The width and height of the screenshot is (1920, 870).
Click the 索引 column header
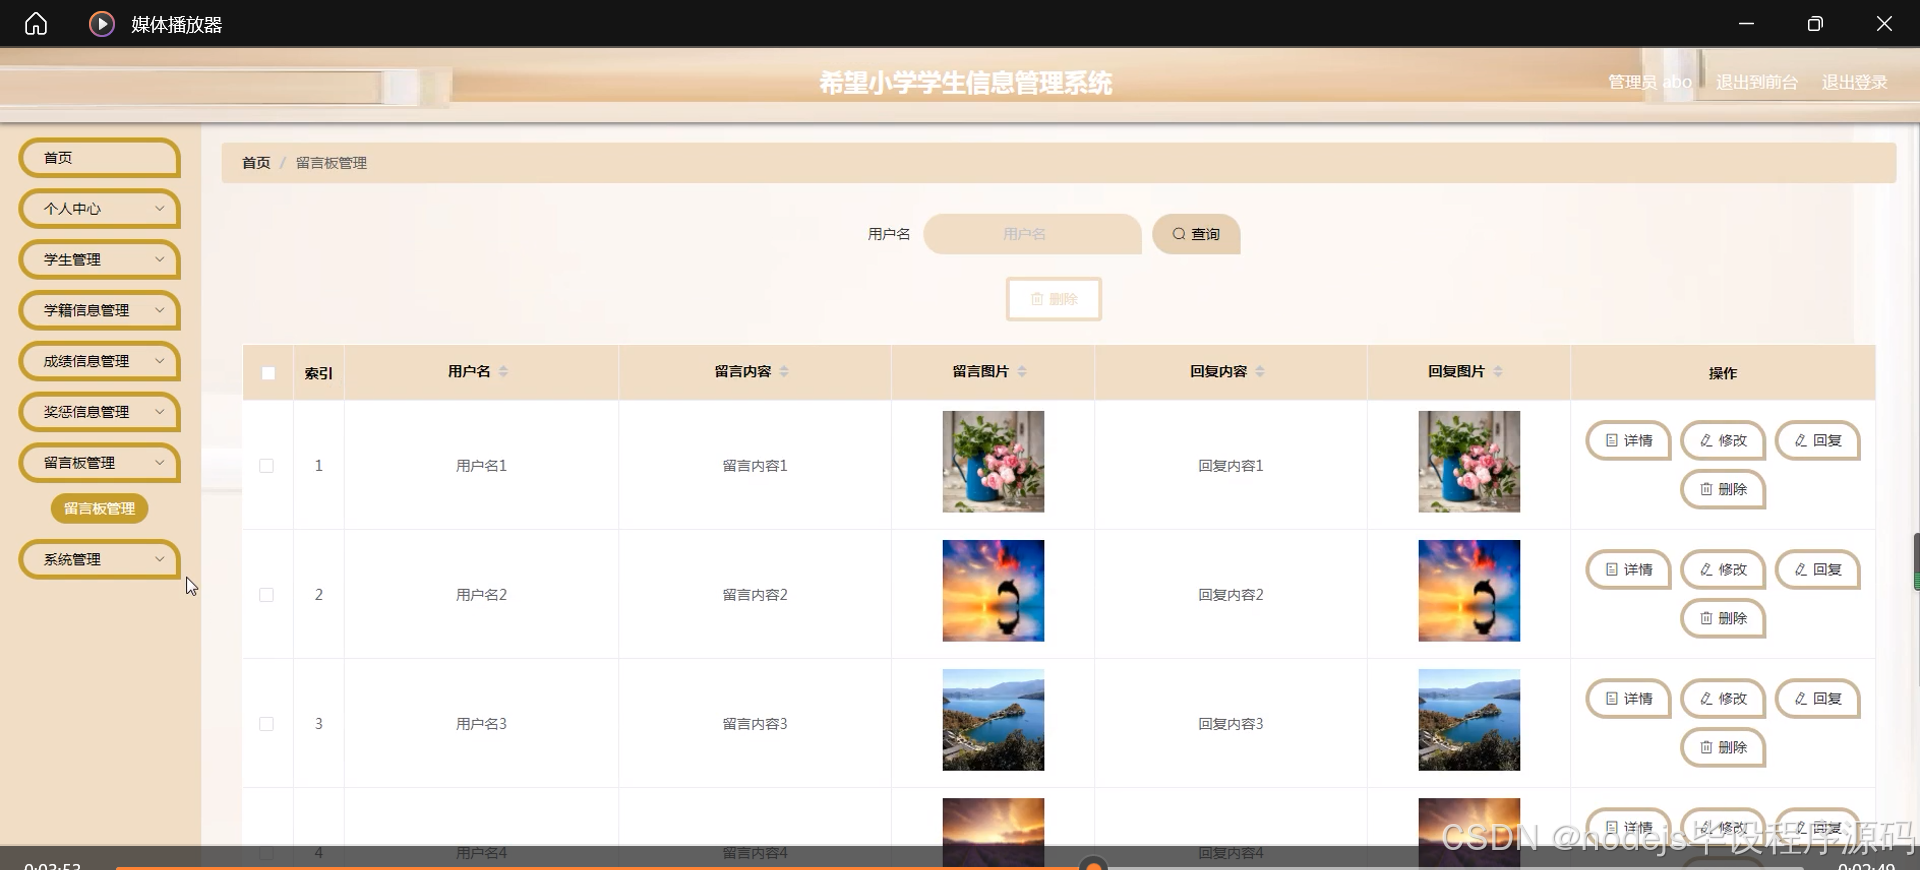click(x=319, y=373)
